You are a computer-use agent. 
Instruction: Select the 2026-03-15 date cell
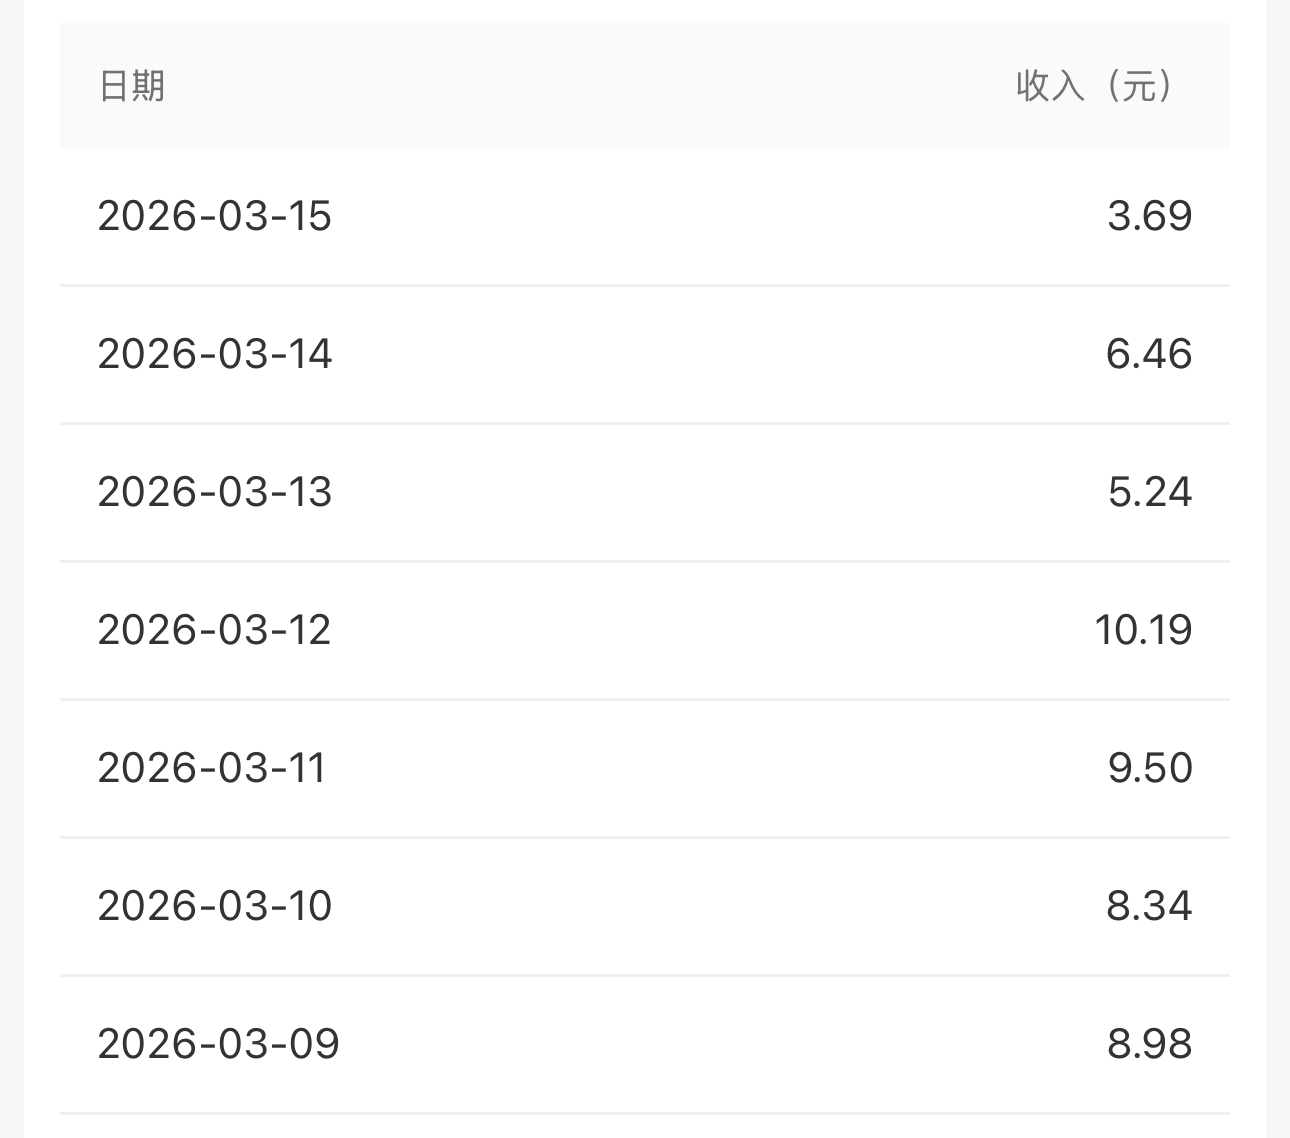214,216
